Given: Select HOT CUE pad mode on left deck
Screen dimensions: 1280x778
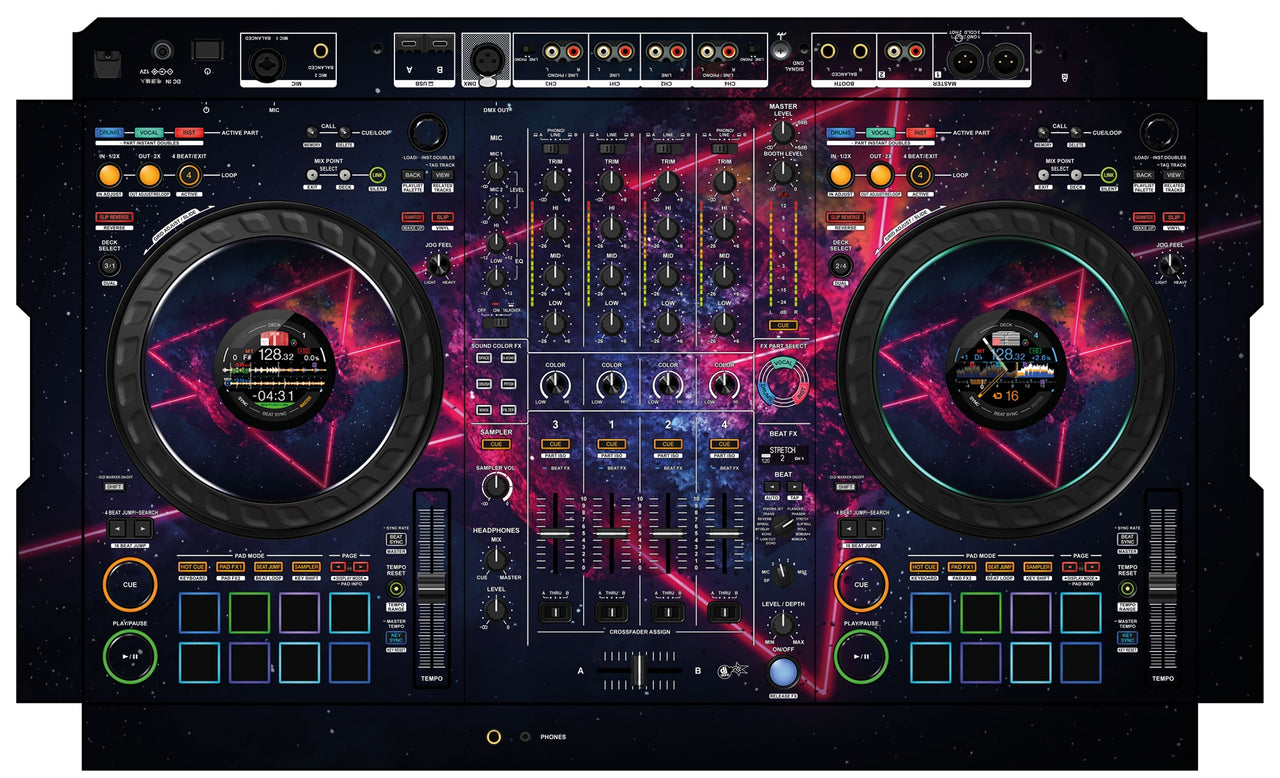Looking at the screenshot, I should click(x=194, y=567).
